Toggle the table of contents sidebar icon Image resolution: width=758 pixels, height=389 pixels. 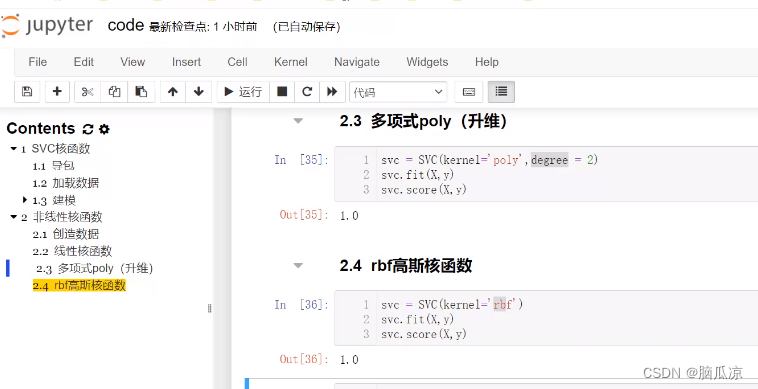click(501, 92)
